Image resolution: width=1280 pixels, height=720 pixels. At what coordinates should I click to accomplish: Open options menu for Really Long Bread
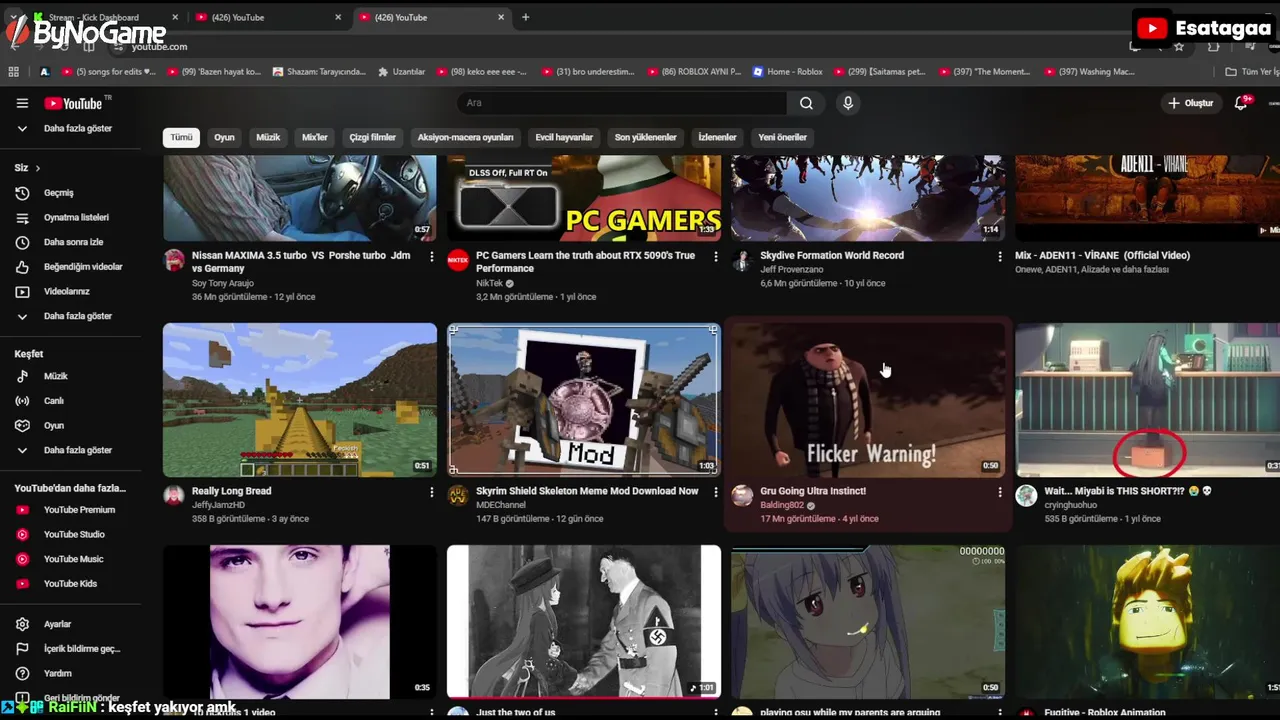(x=431, y=492)
